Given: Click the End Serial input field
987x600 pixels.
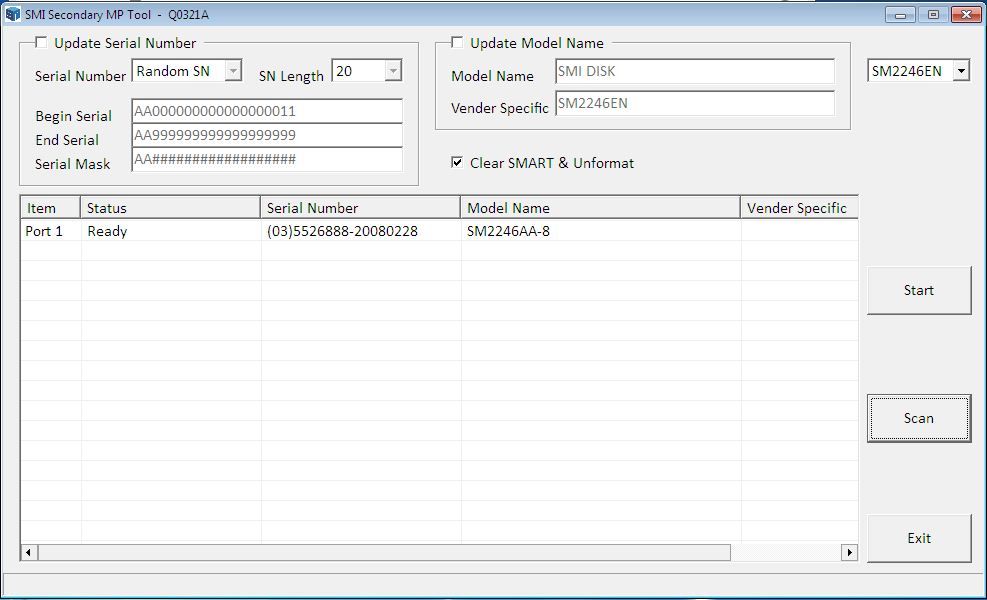Looking at the screenshot, I should click(267, 135).
